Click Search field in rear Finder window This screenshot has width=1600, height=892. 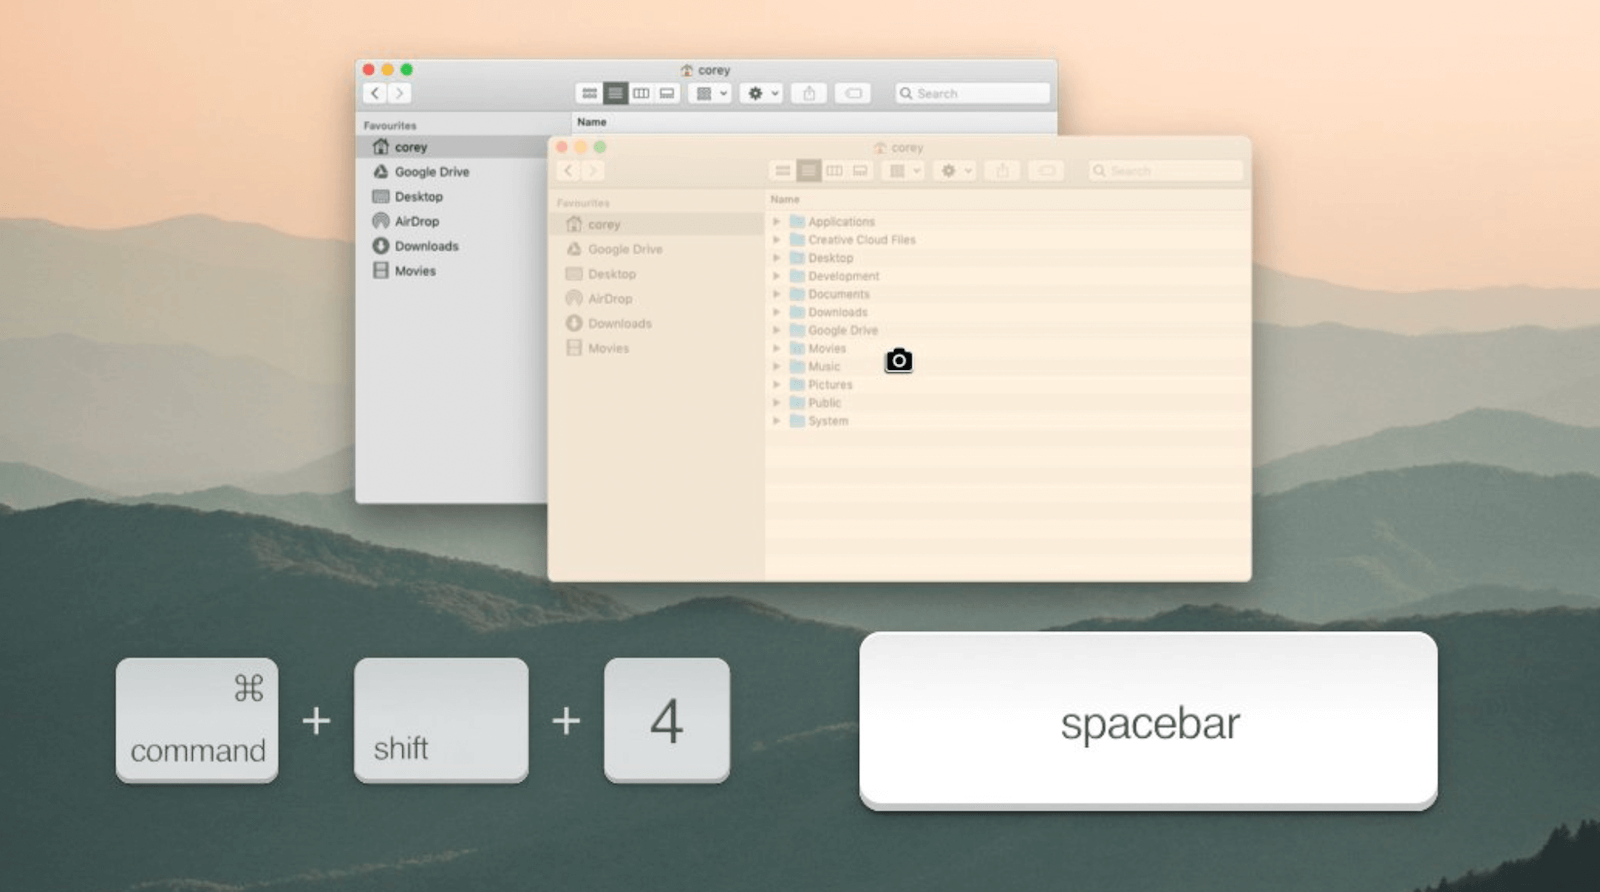(x=973, y=93)
